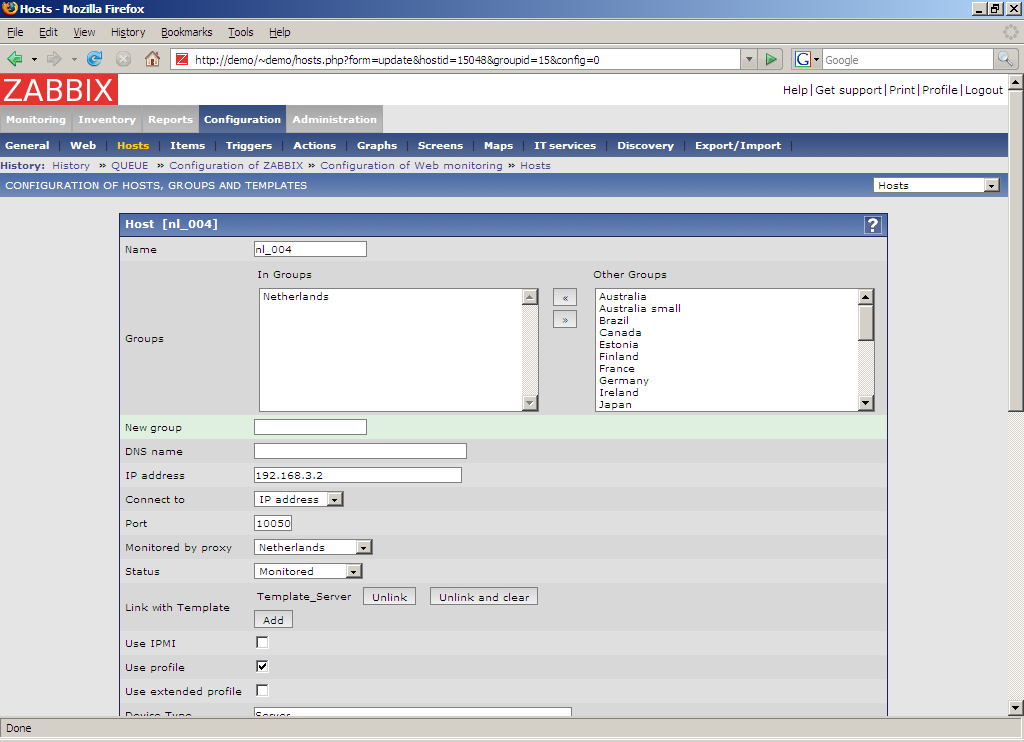Viewport: 1024px width, 742px height.
Task: Click the page scrollbar down arrow
Action: pos(1016,707)
